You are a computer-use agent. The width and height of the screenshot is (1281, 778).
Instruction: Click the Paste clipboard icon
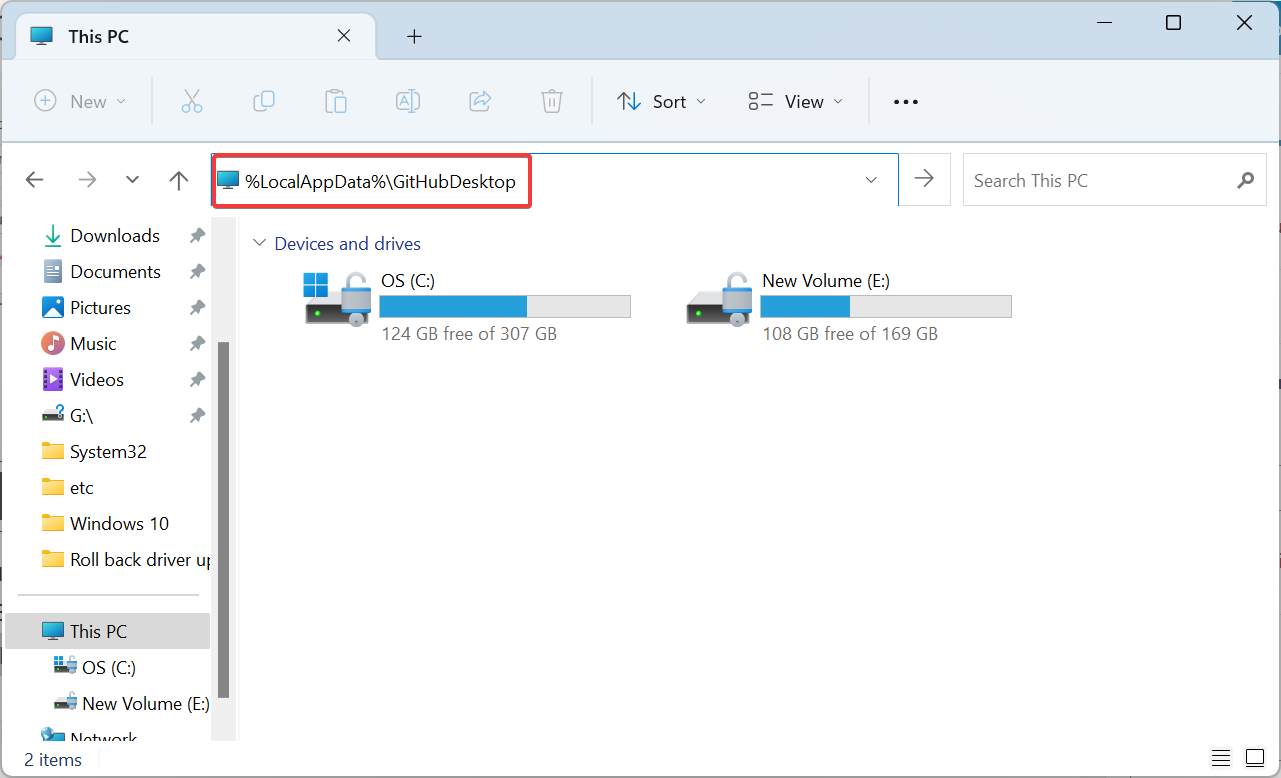click(336, 101)
